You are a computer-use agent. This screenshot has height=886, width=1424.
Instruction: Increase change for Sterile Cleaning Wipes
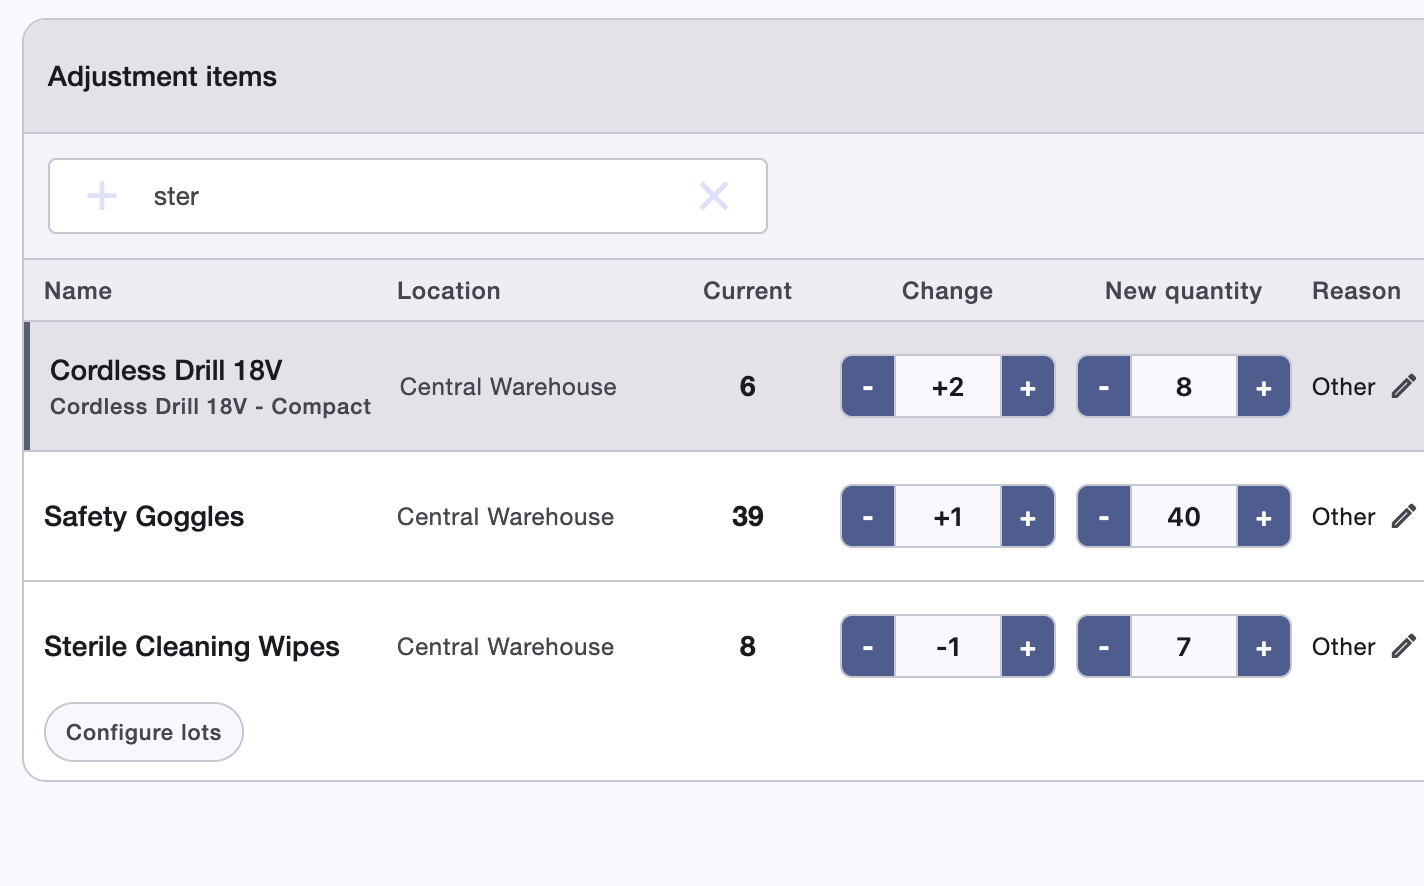1028,647
